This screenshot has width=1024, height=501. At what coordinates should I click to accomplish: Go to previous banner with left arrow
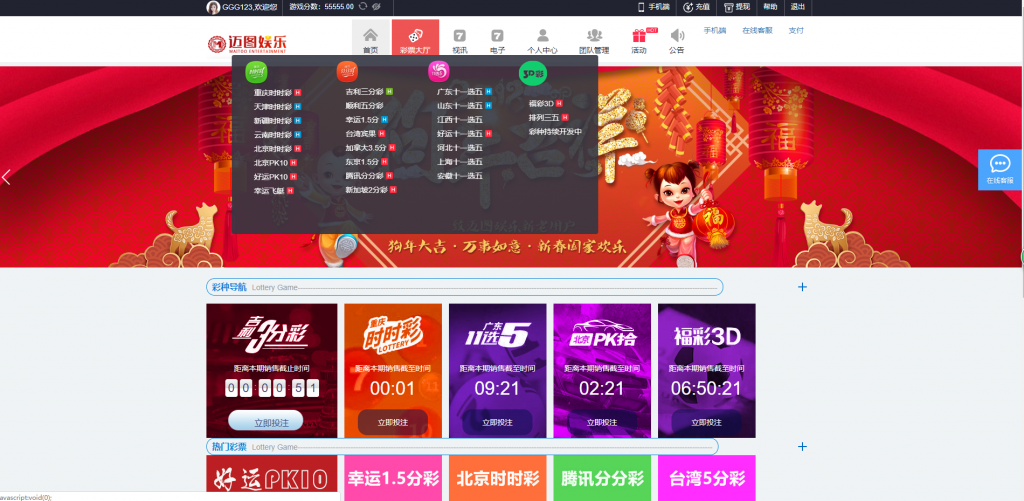pos(6,177)
